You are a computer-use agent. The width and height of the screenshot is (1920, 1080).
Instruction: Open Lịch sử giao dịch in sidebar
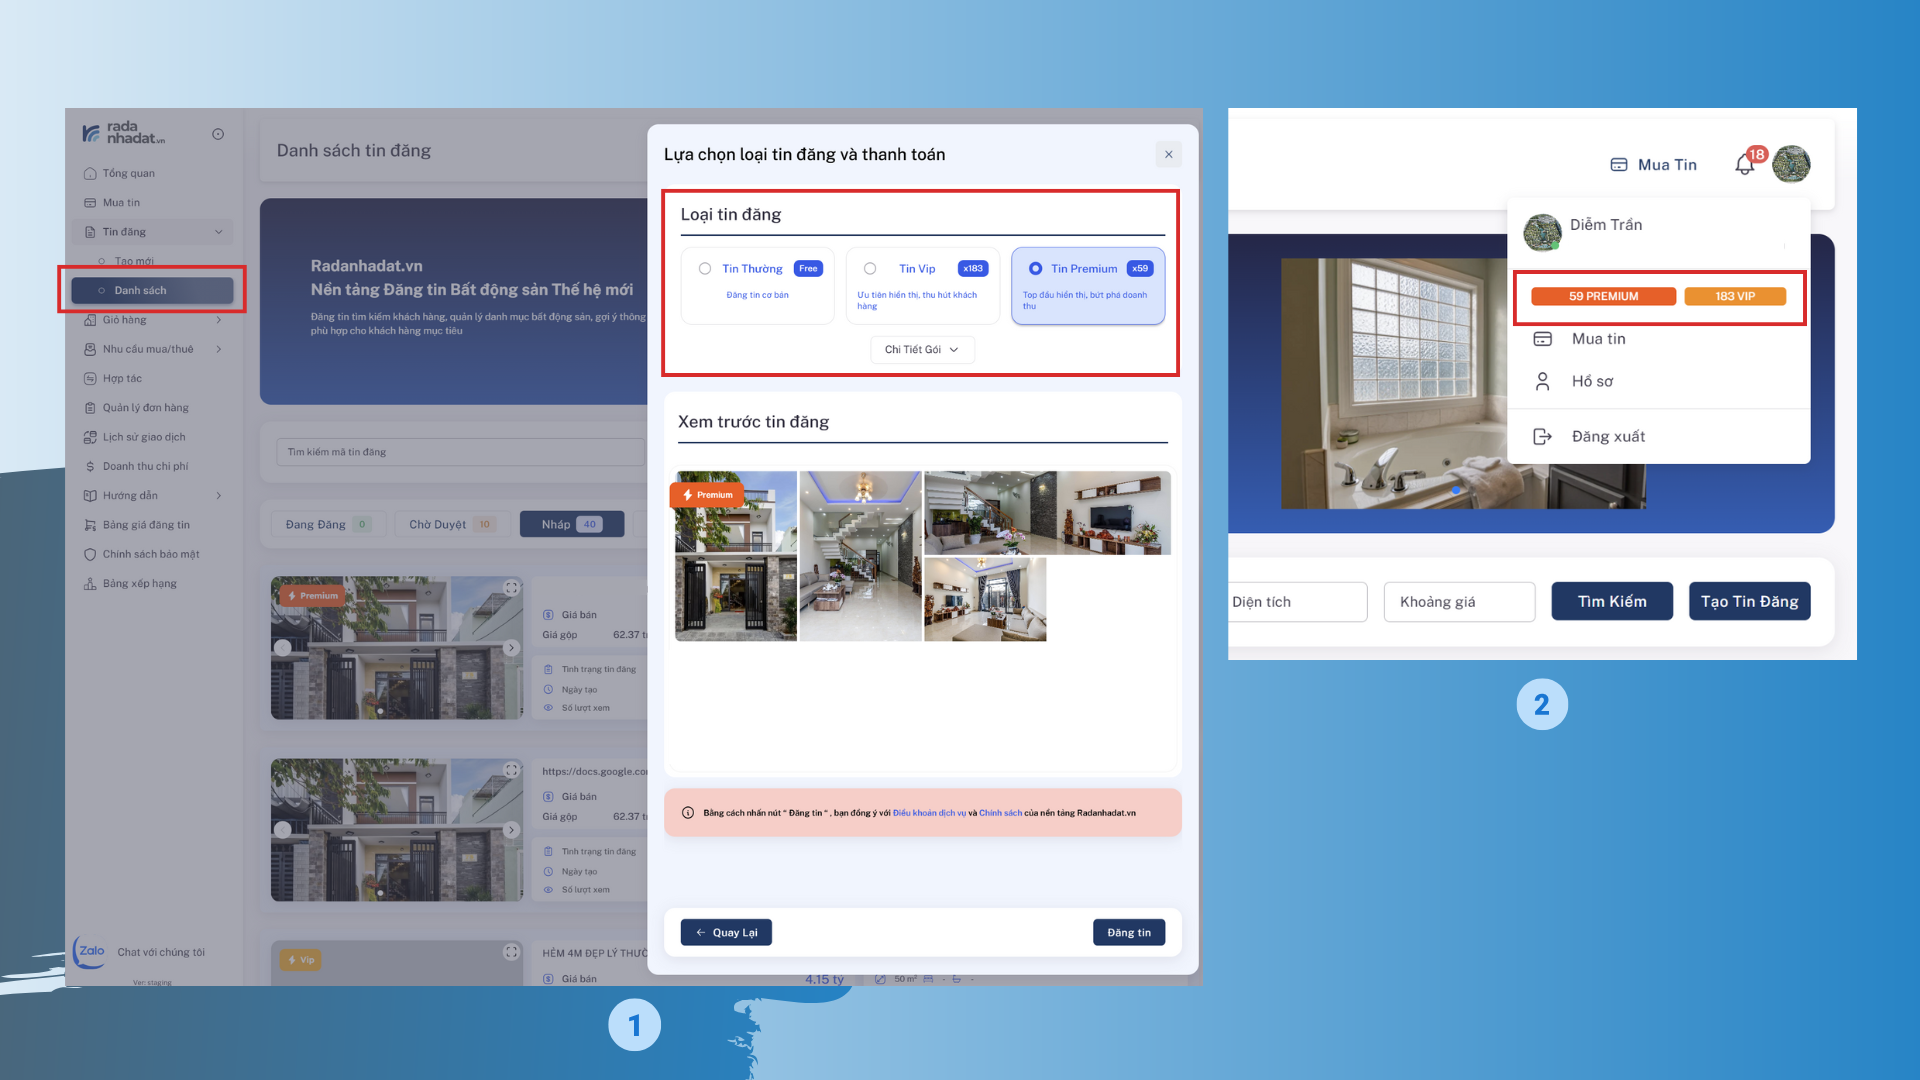[x=144, y=437]
